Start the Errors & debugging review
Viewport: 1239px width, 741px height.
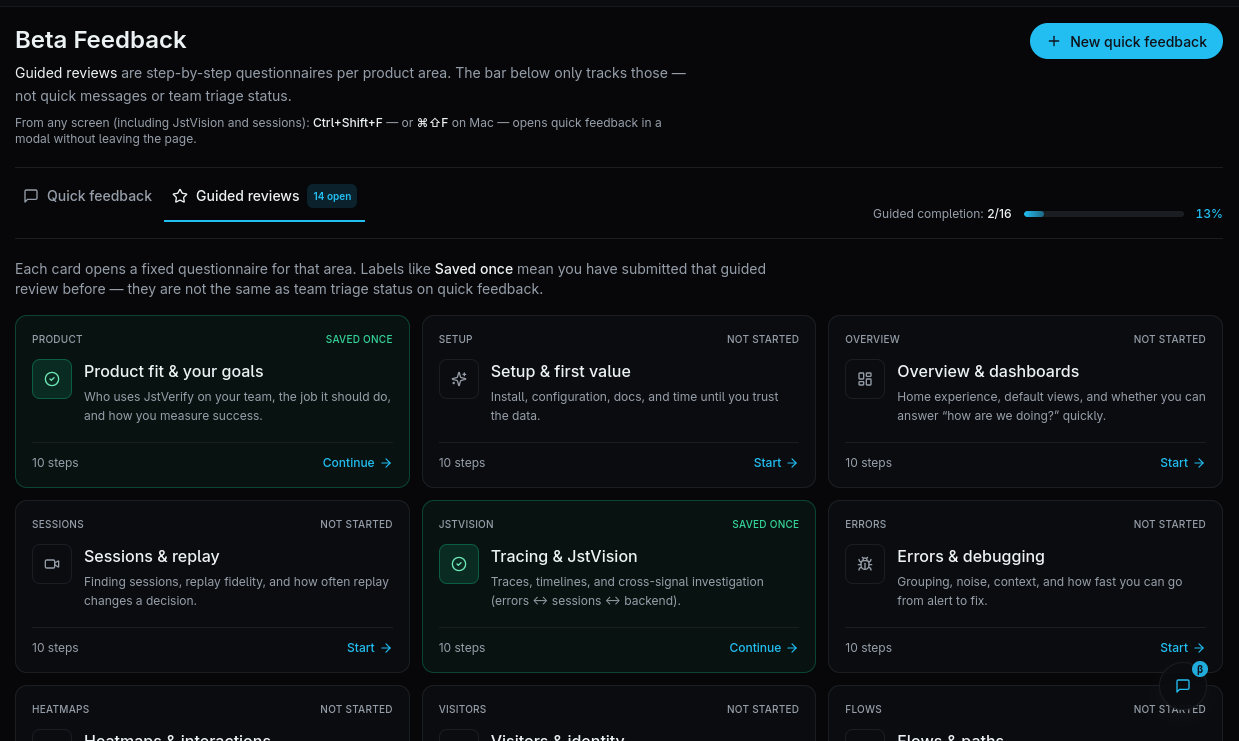pos(1183,648)
